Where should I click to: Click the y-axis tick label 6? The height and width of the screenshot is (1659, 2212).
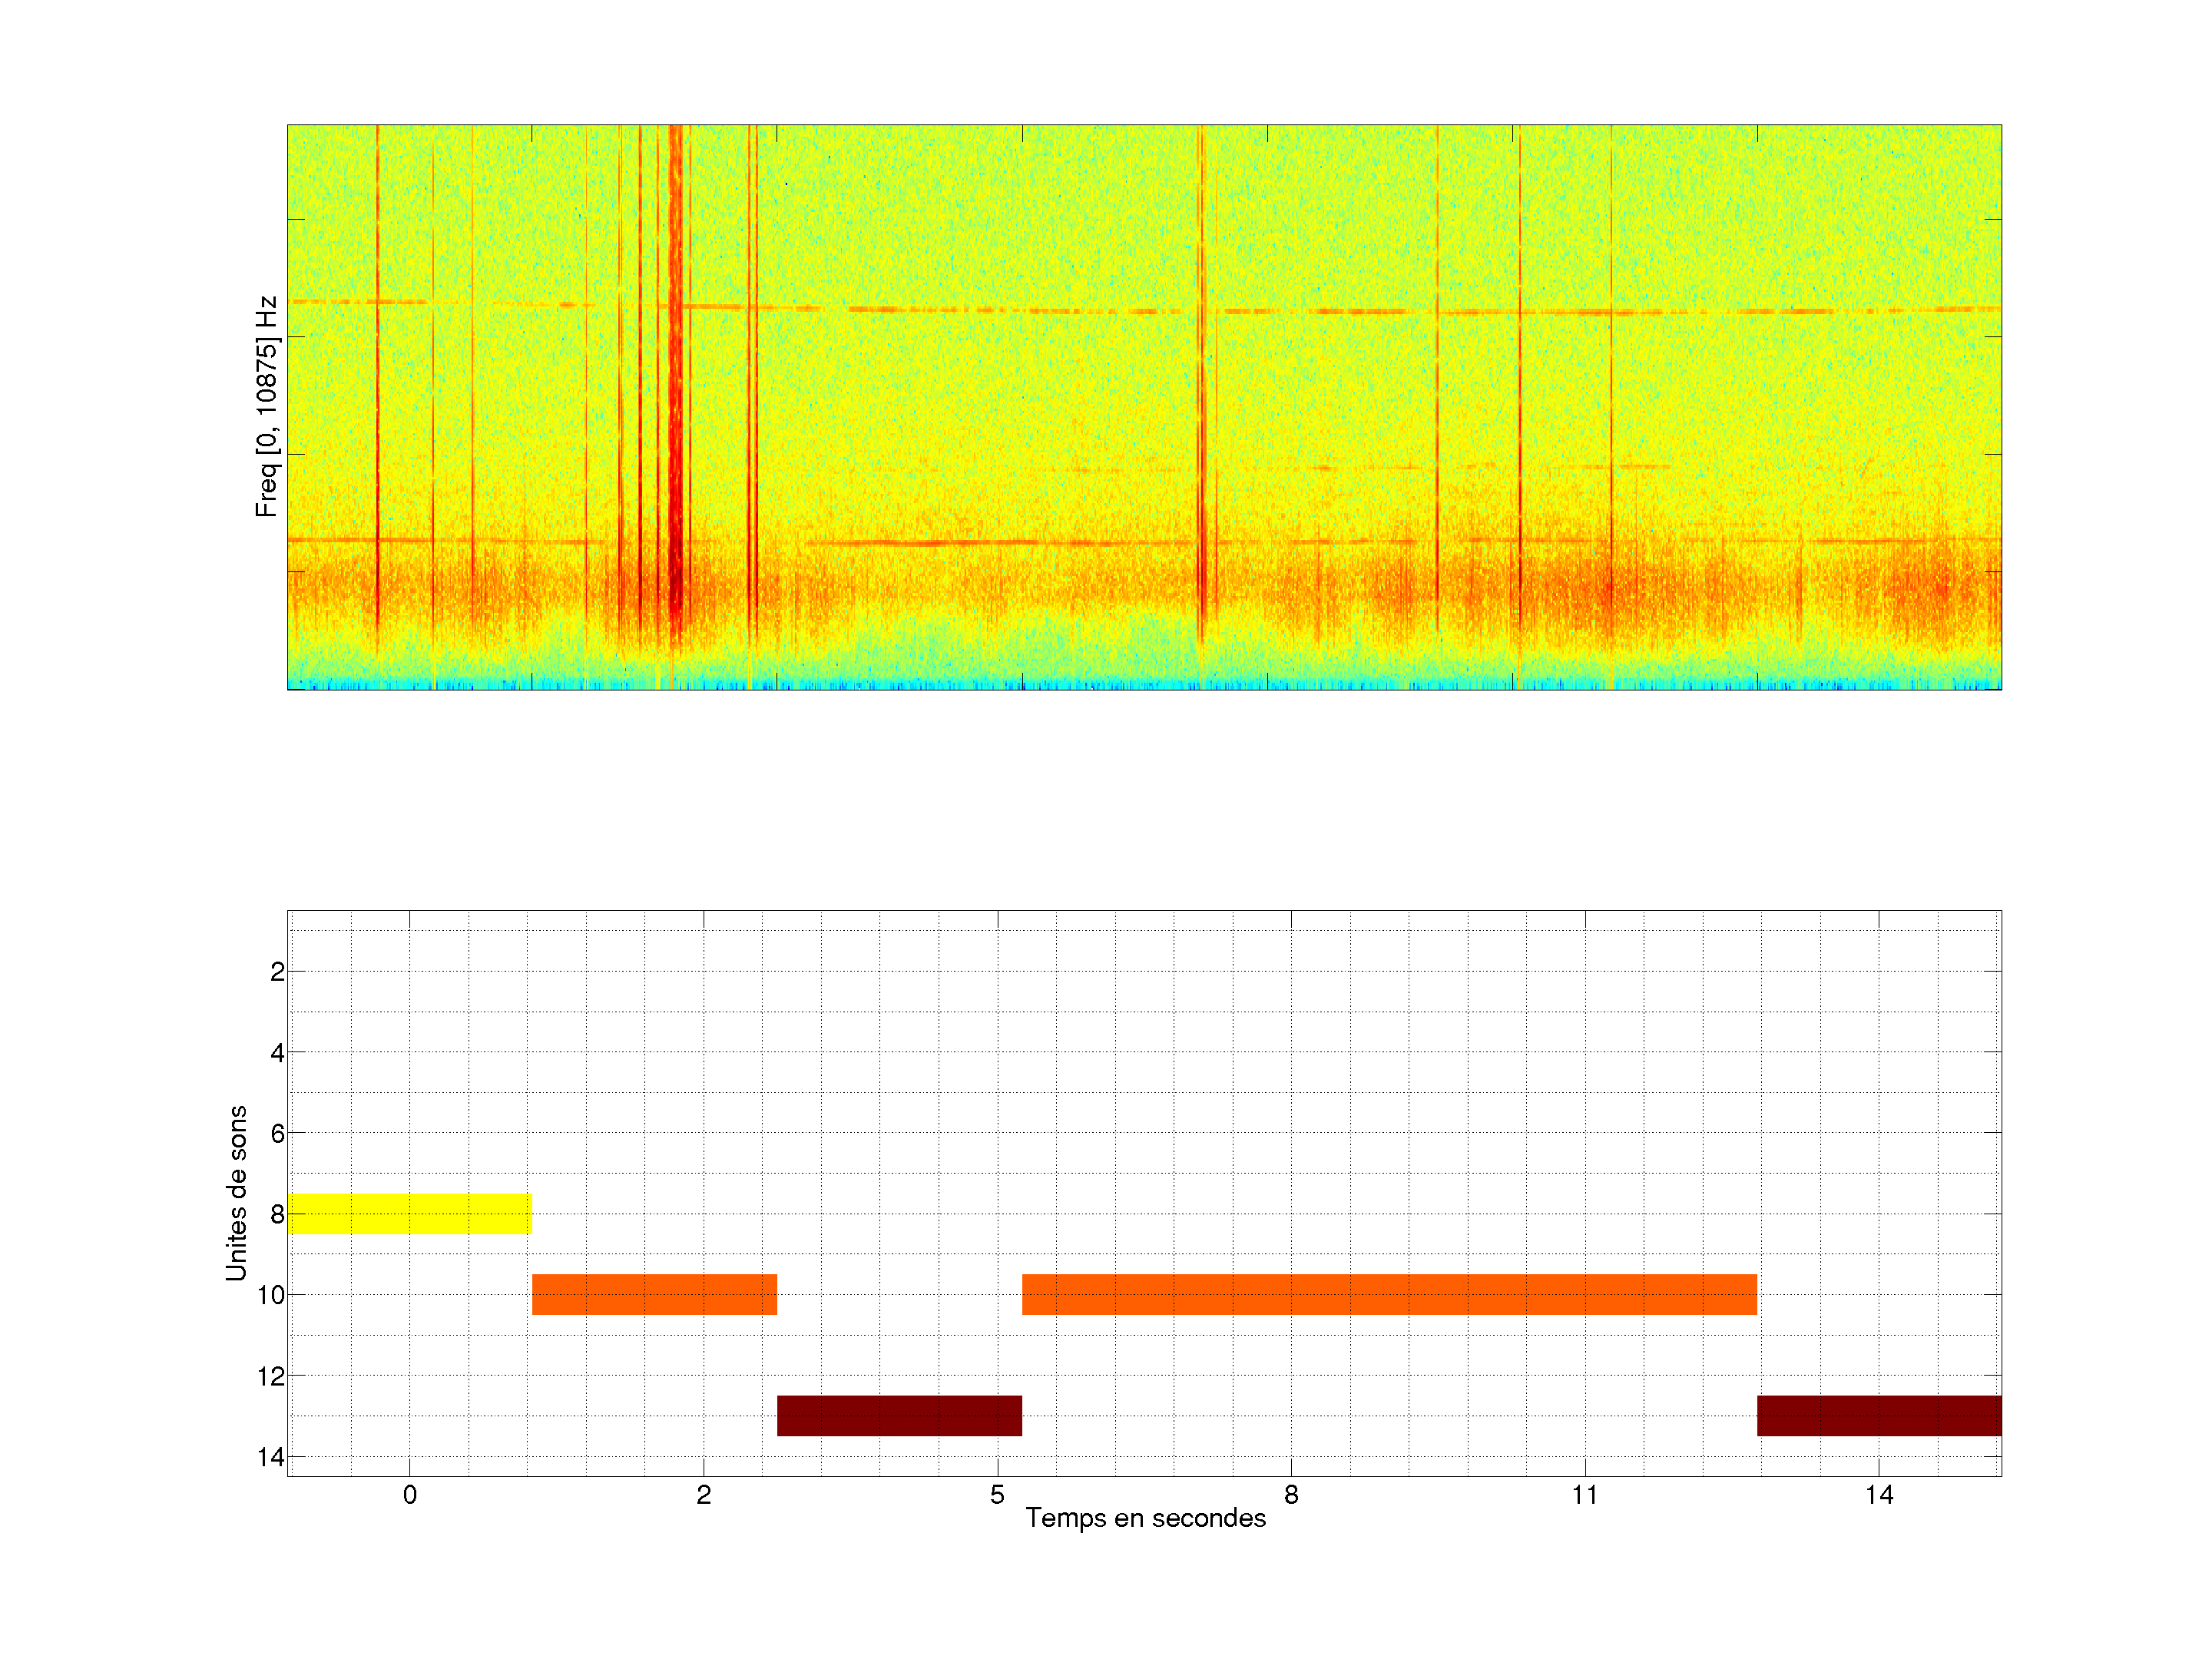click(x=277, y=1133)
